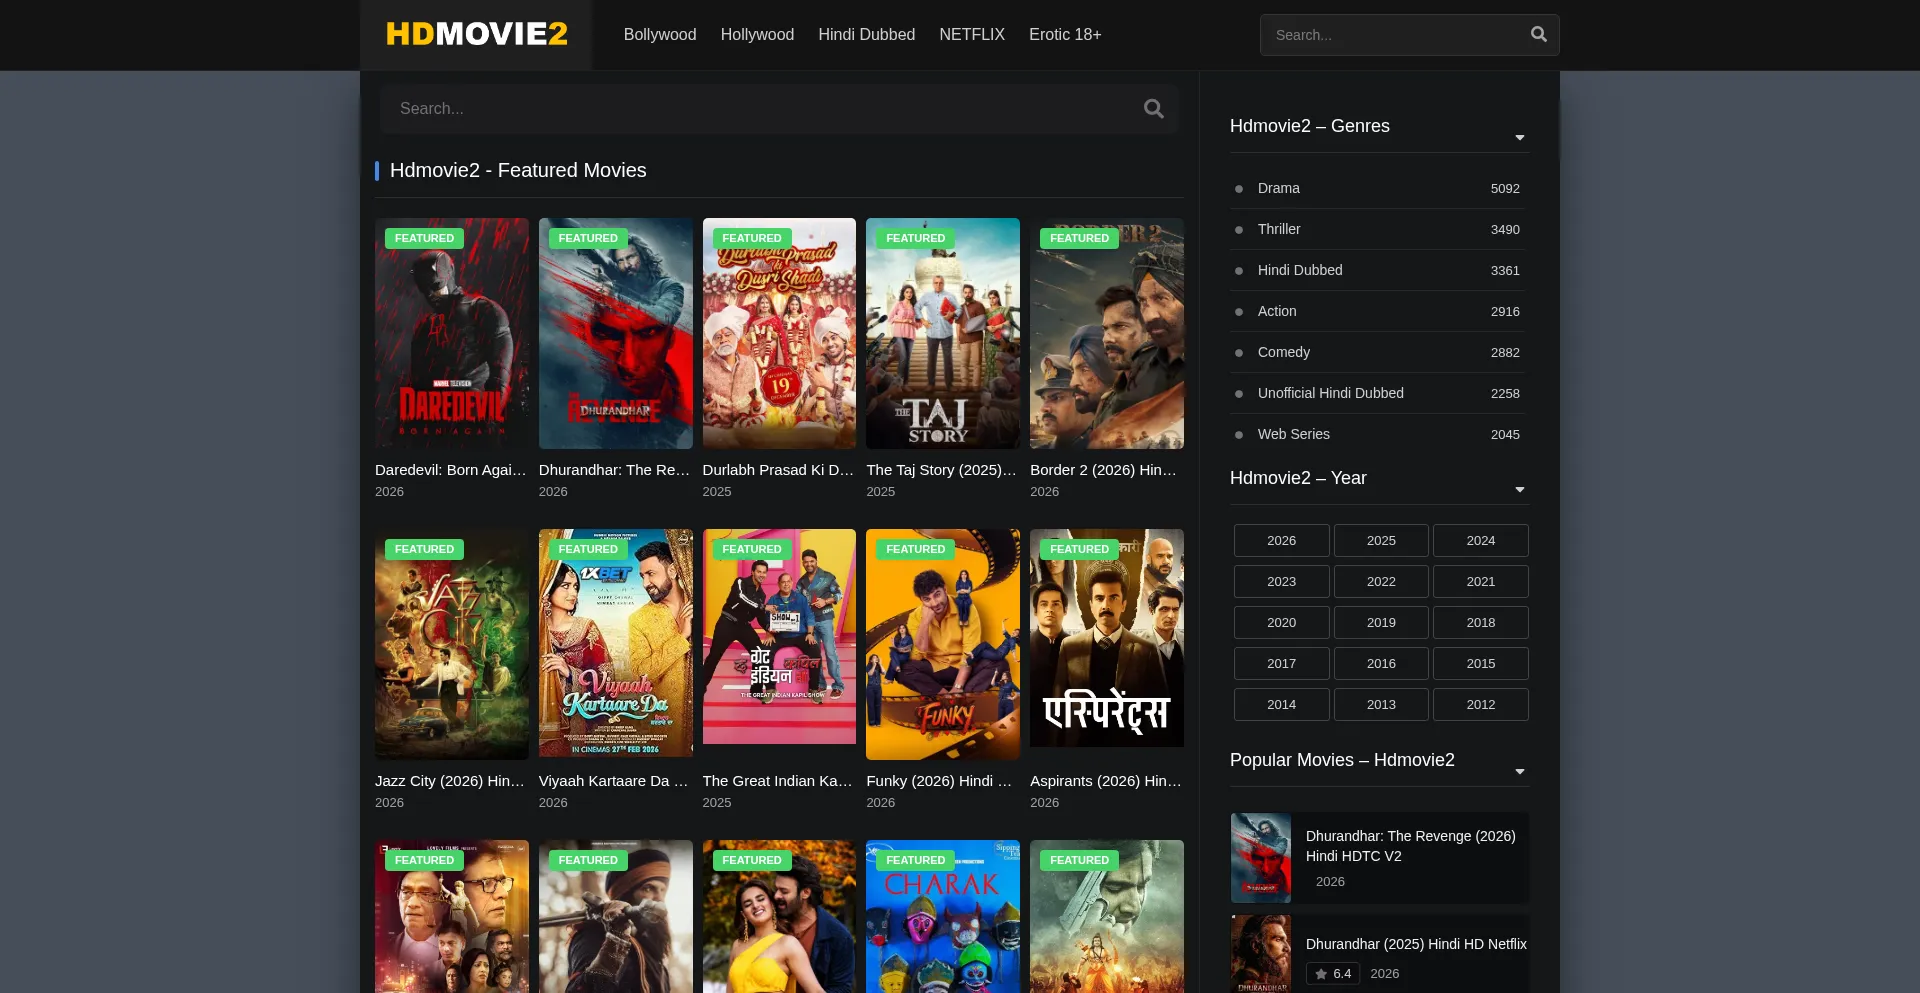Collapse the Hdmovie2 – Year section arrow
The width and height of the screenshot is (1920, 993).
click(x=1520, y=490)
